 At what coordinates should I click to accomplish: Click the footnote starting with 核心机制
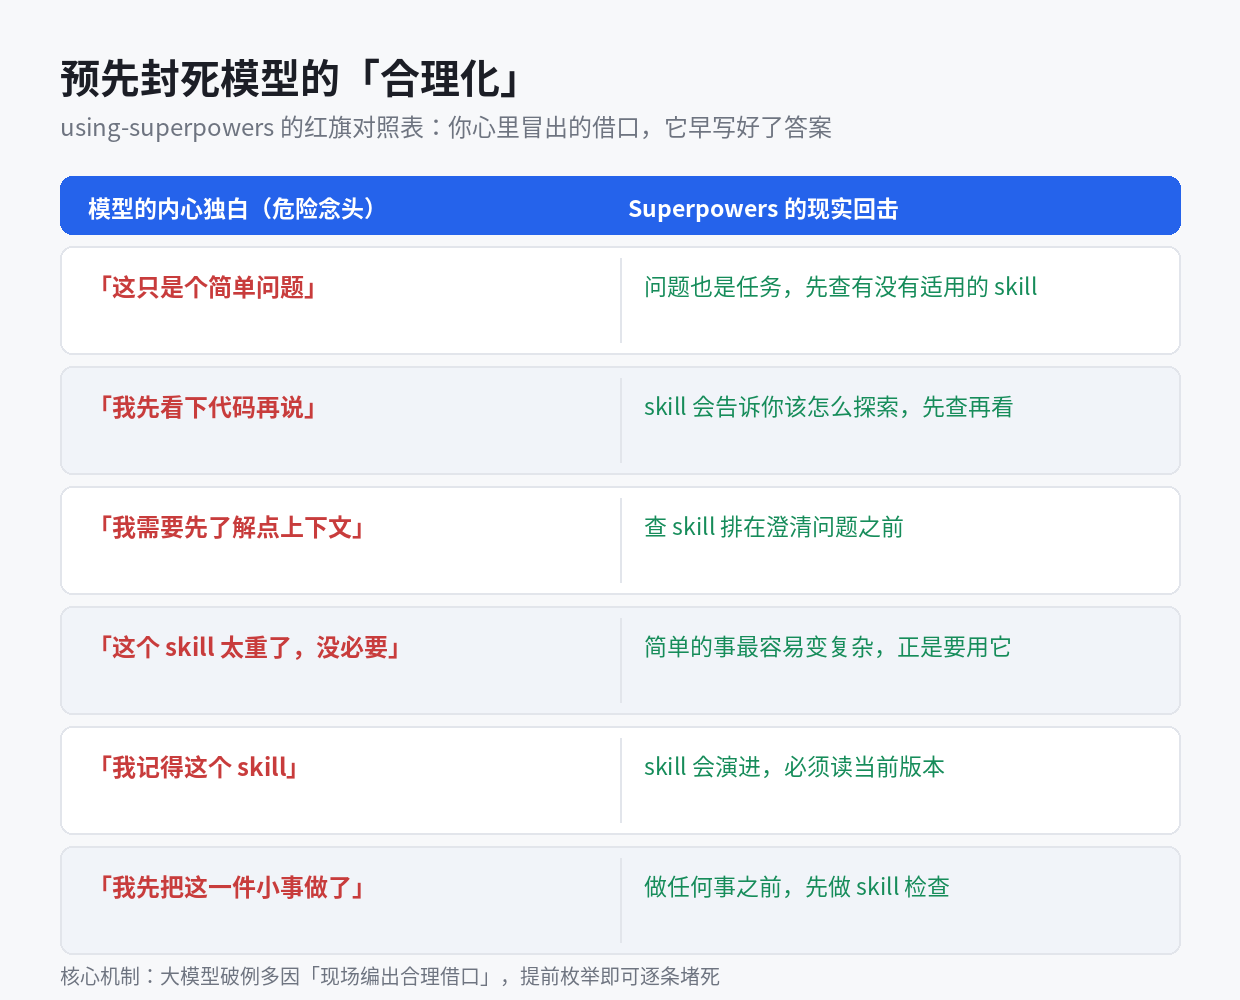pos(390,976)
